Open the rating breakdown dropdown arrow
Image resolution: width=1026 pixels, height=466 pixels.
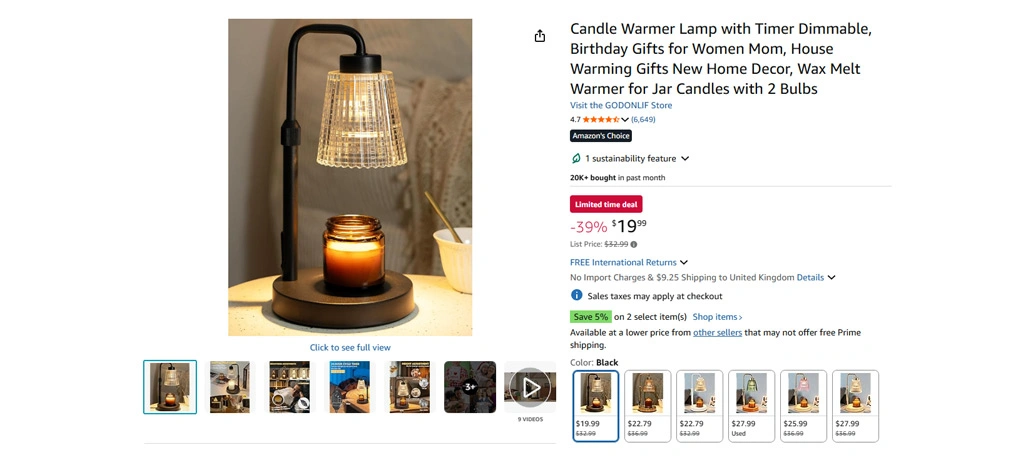point(625,120)
